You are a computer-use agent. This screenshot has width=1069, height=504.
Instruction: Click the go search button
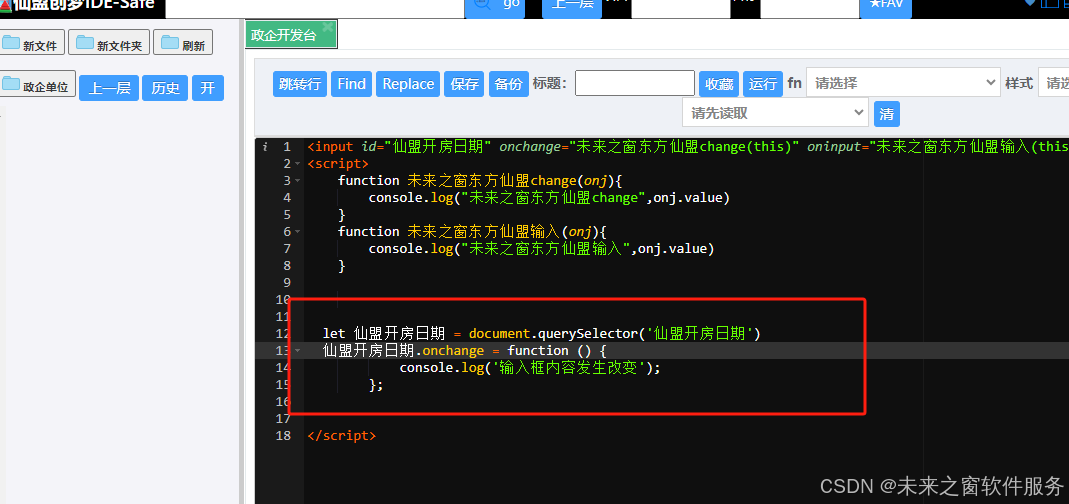[x=496, y=7]
